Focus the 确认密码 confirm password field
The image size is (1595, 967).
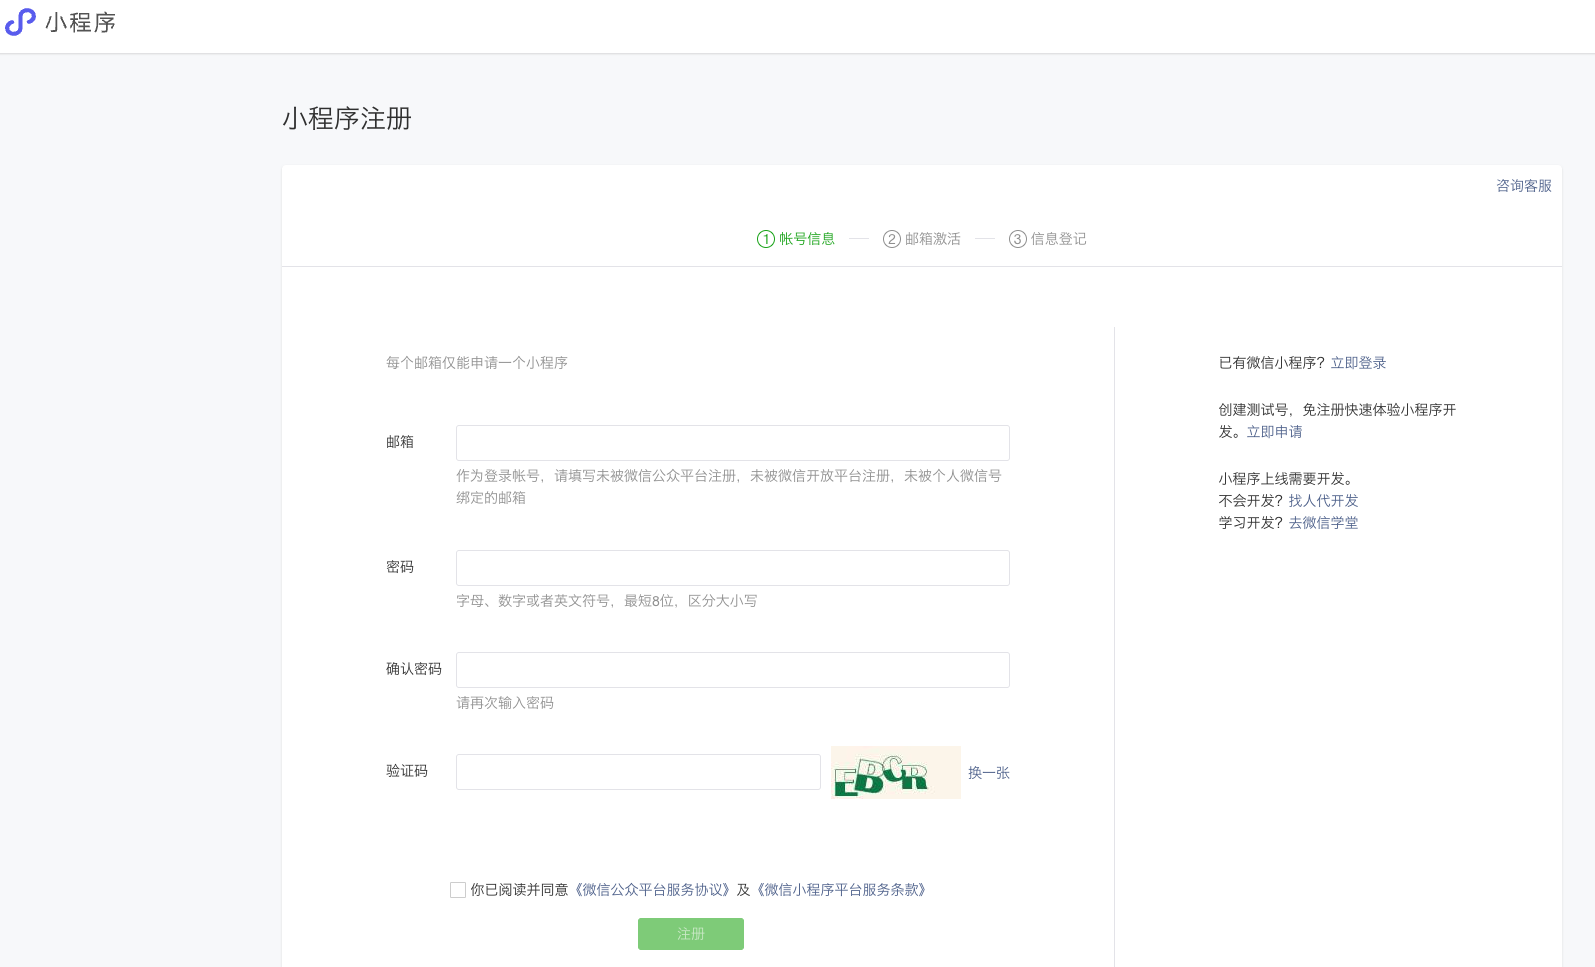pyautogui.click(x=733, y=670)
